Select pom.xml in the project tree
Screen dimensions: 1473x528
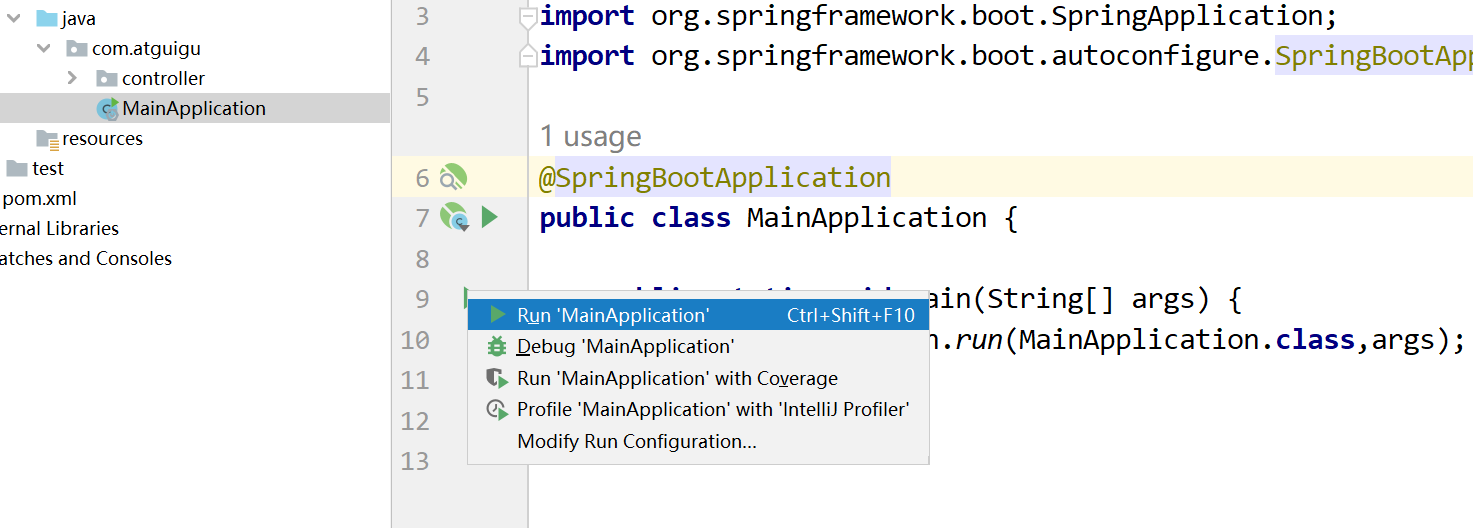[x=40, y=199]
